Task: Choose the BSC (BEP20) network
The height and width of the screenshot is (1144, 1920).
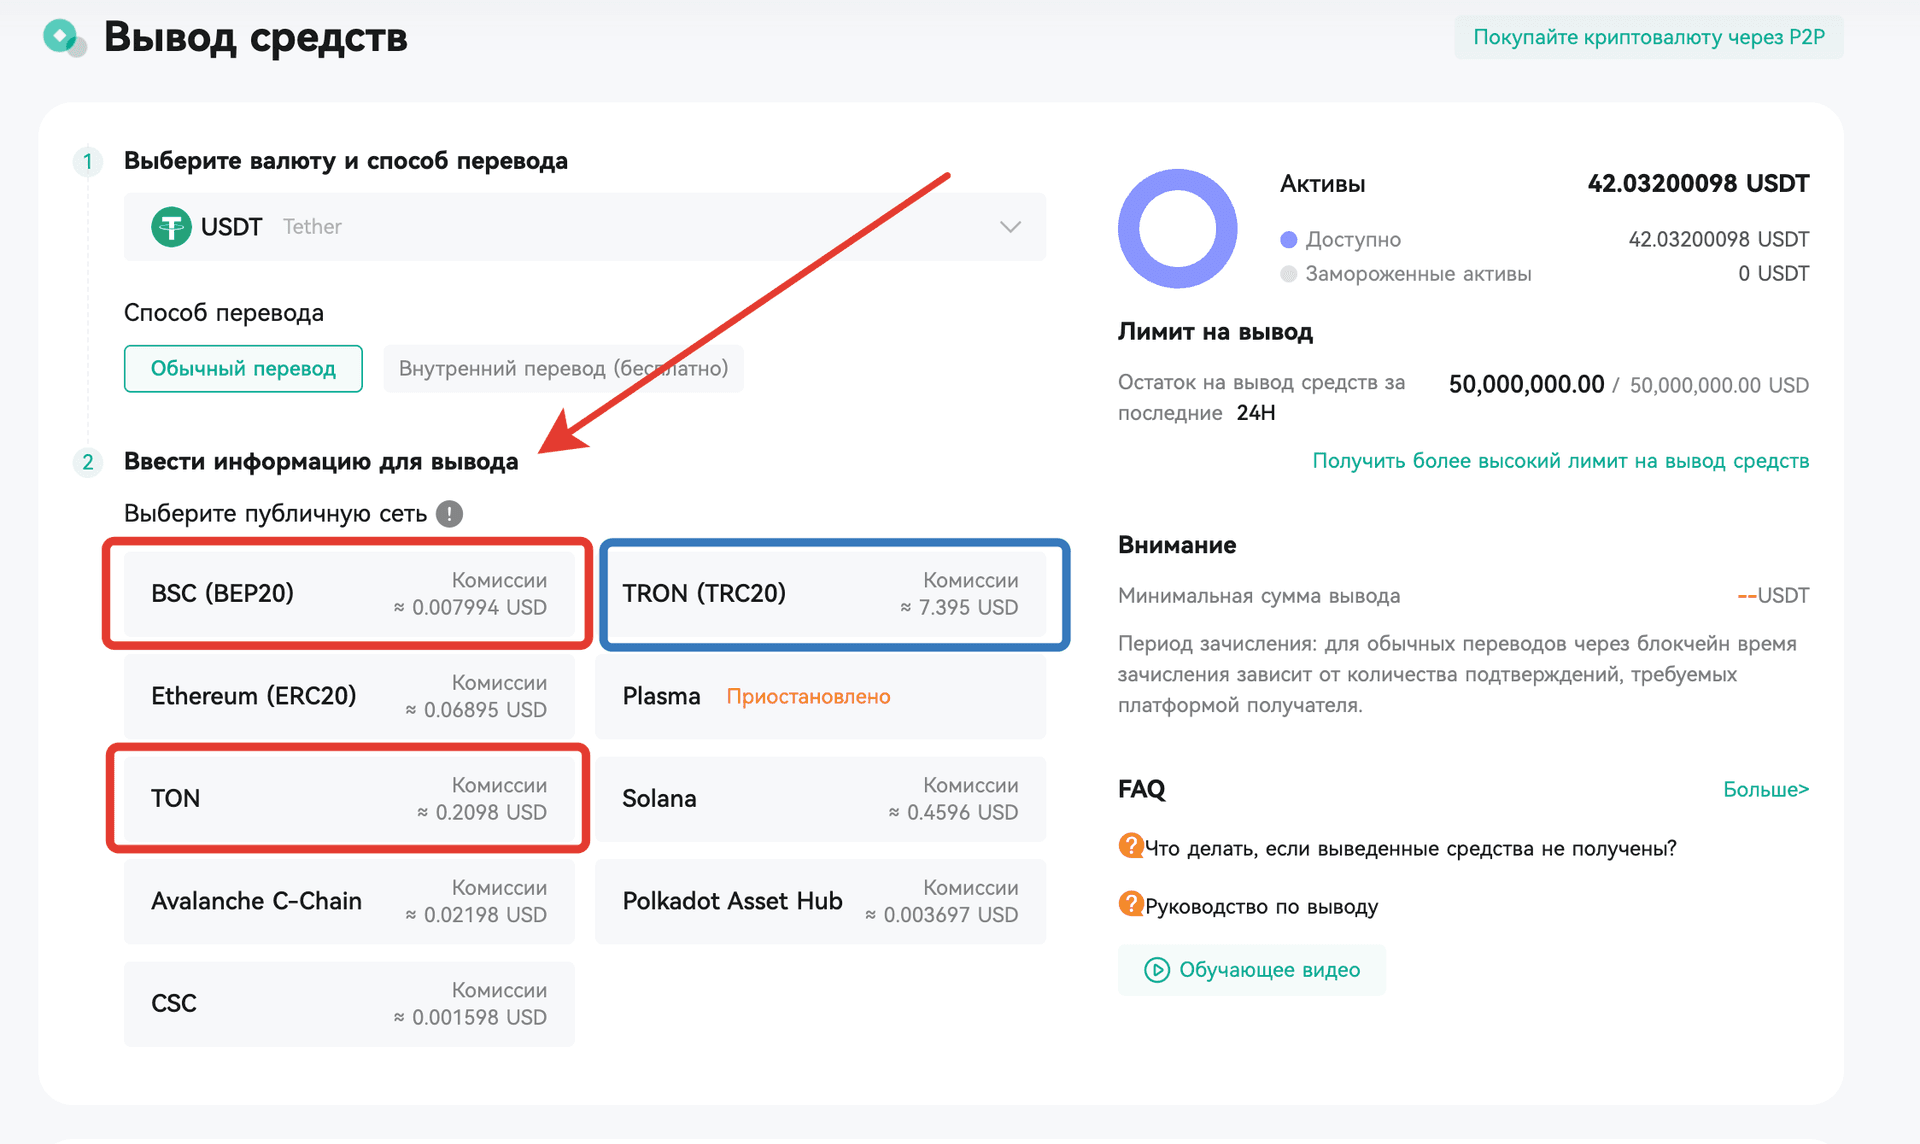Action: coord(349,594)
